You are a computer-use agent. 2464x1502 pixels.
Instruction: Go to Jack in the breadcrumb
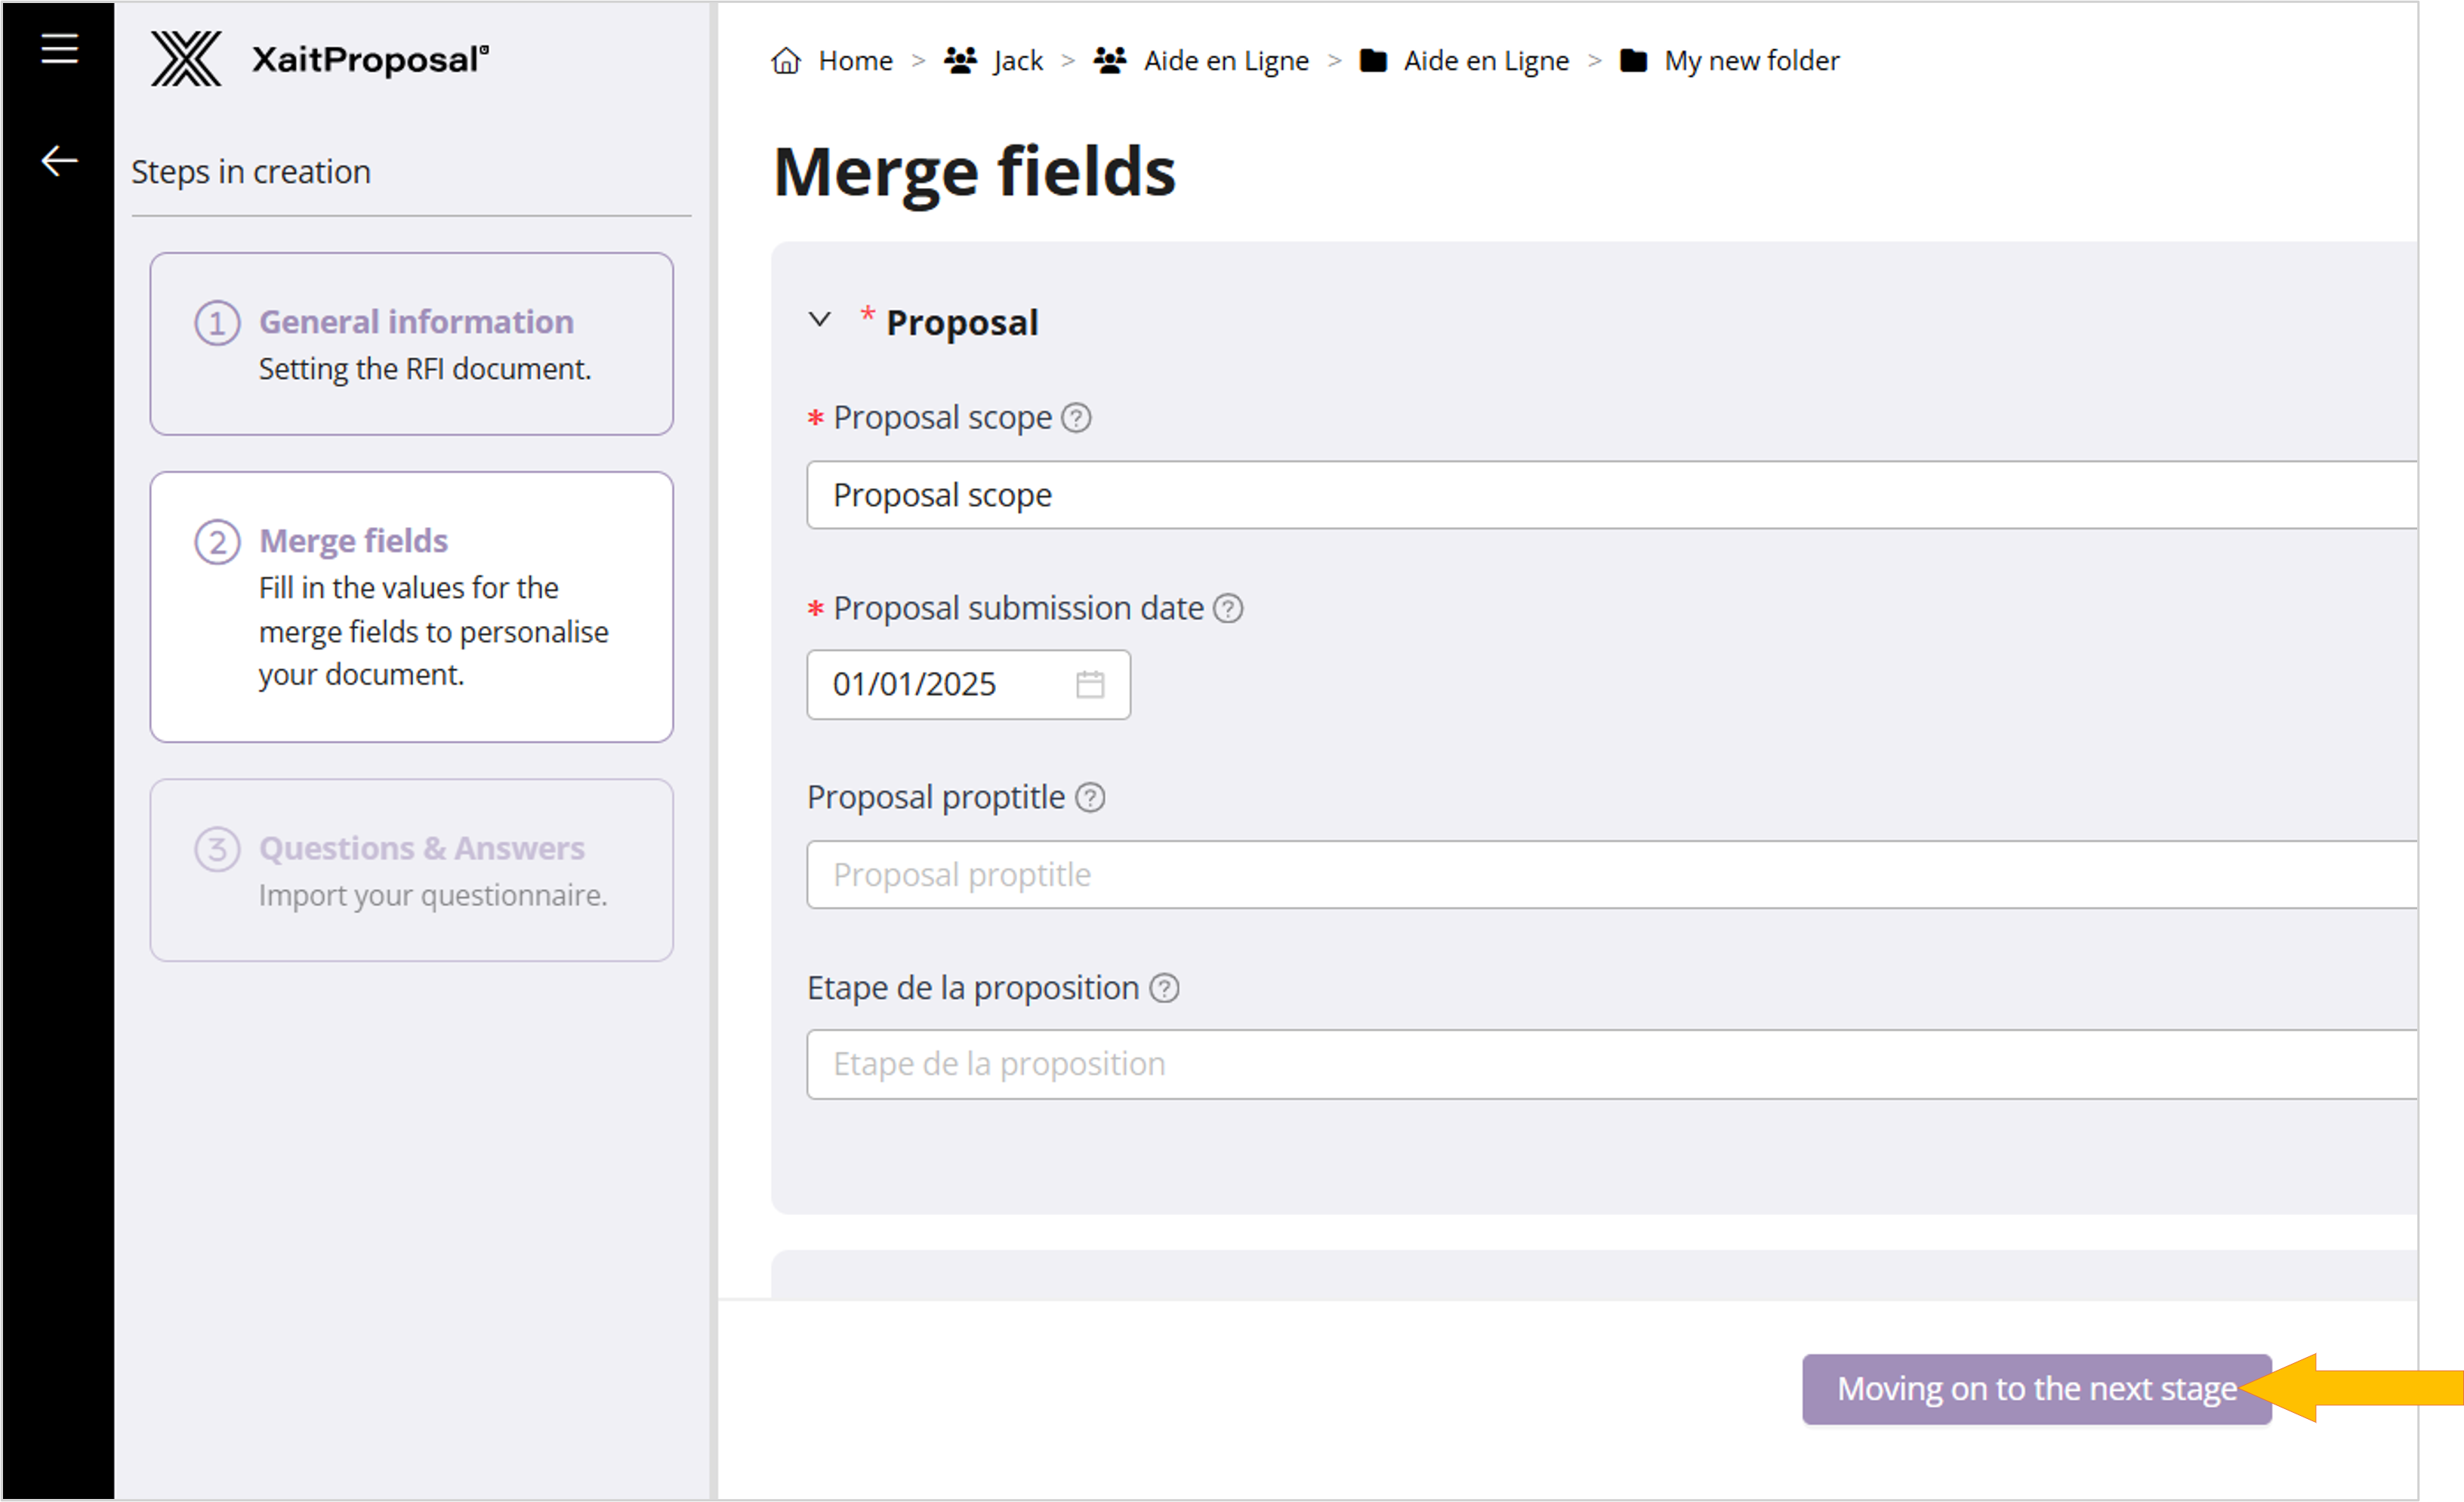[1017, 61]
